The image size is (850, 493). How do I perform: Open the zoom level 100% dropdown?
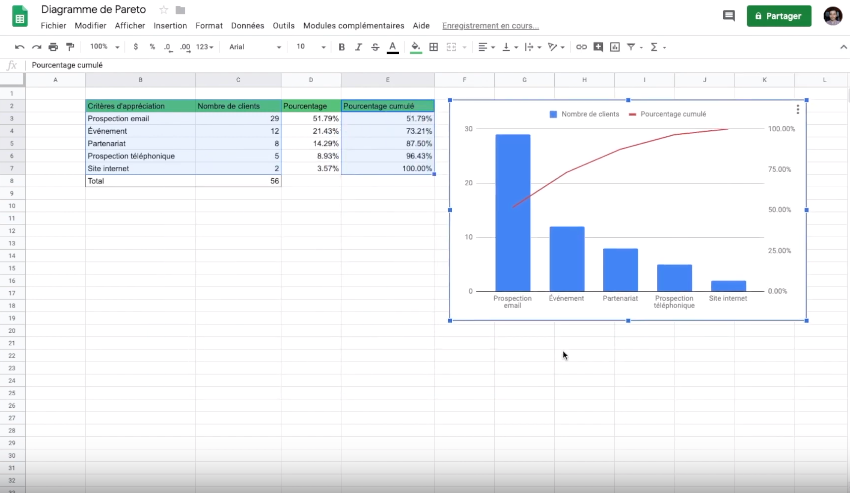tap(104, 47)
